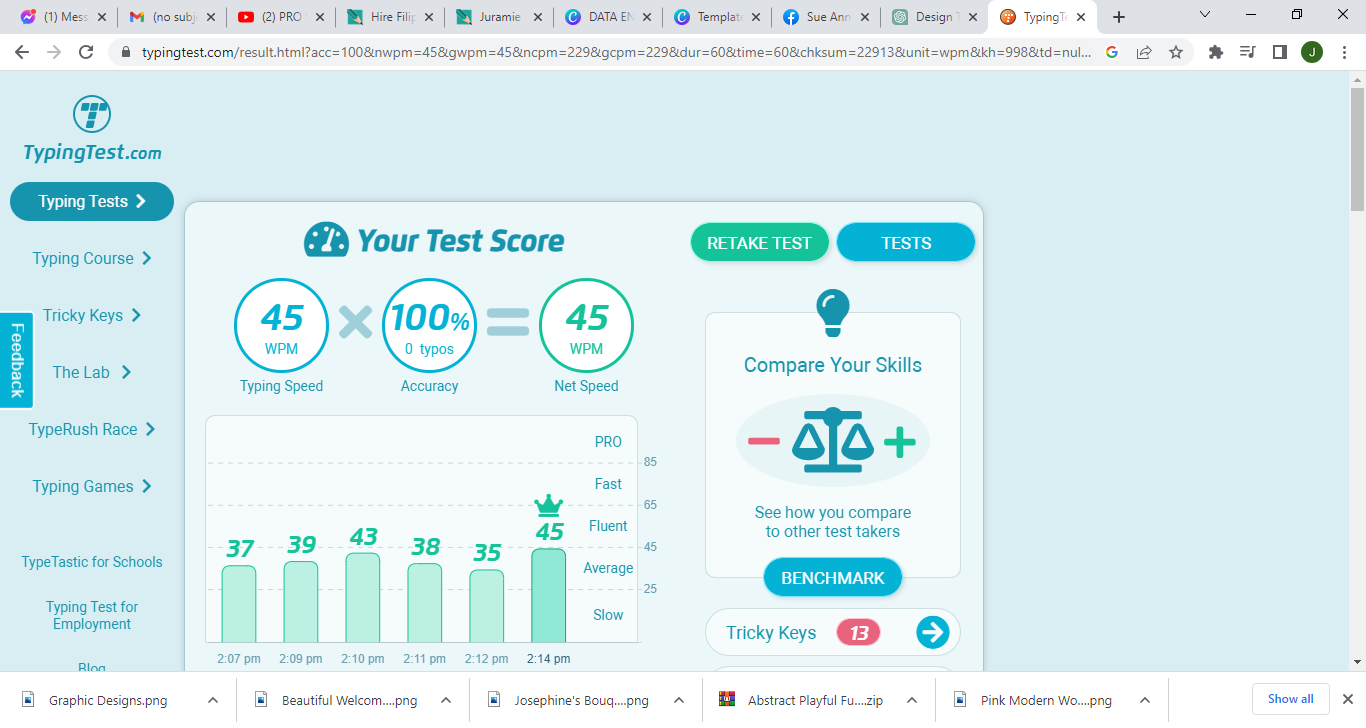The width and height of the screenshot is (1366, 728).
Task: Bookmark this page with the star icon
Action: pyautogui.click(x=1176, y=52)
